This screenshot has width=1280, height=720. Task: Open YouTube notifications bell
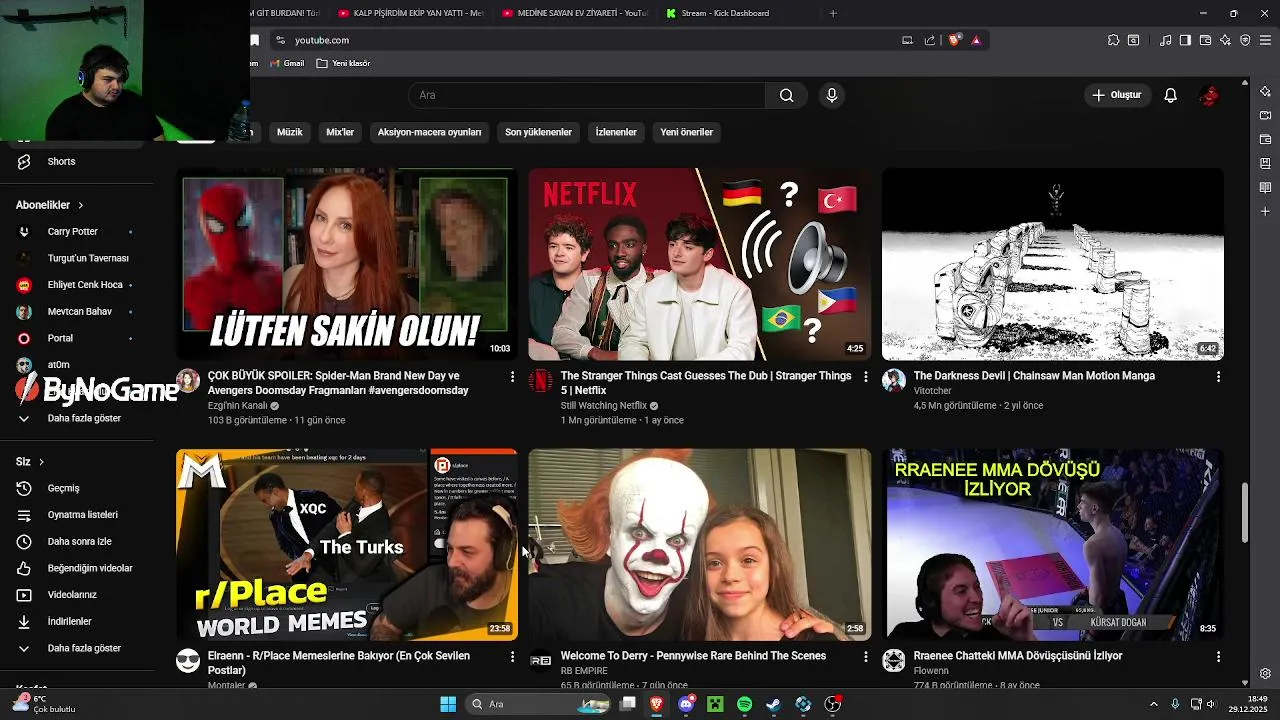[x=1170, y=95]
